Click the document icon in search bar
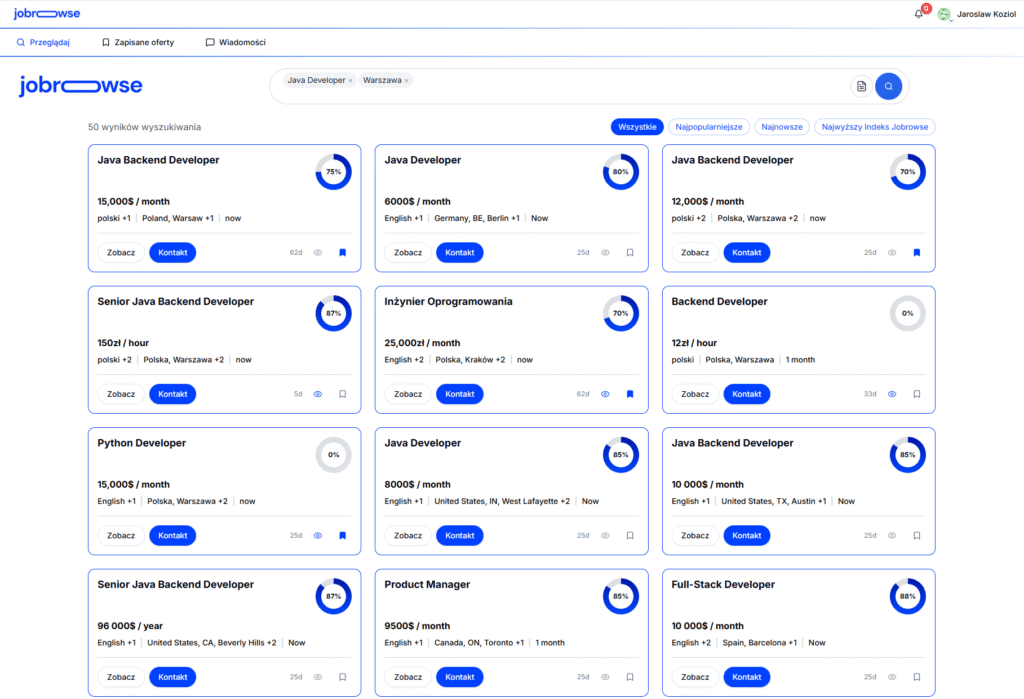The width and height of the screenshot is (1024, 699). (861, 86)
